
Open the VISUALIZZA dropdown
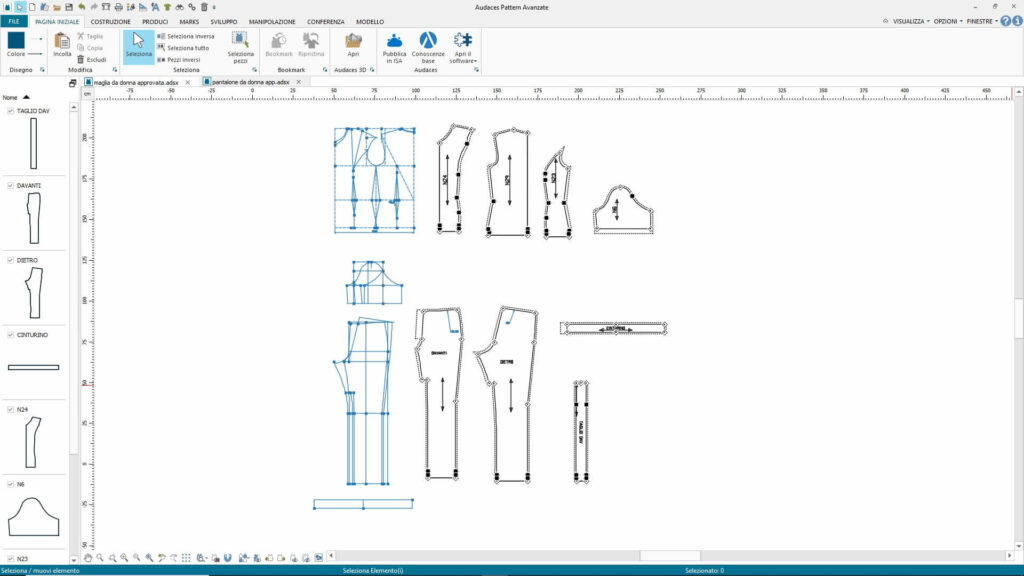pyautogui.click(x=911, y=22)
